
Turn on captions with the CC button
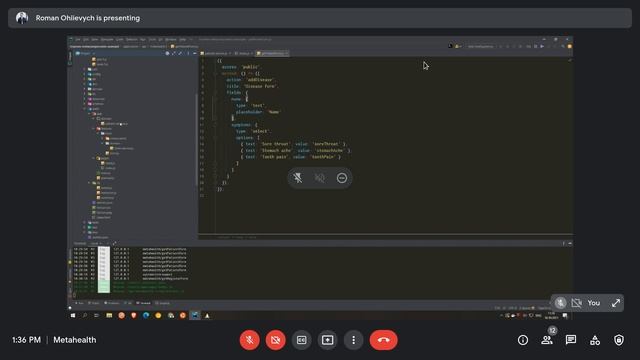[x=302, y=340]
